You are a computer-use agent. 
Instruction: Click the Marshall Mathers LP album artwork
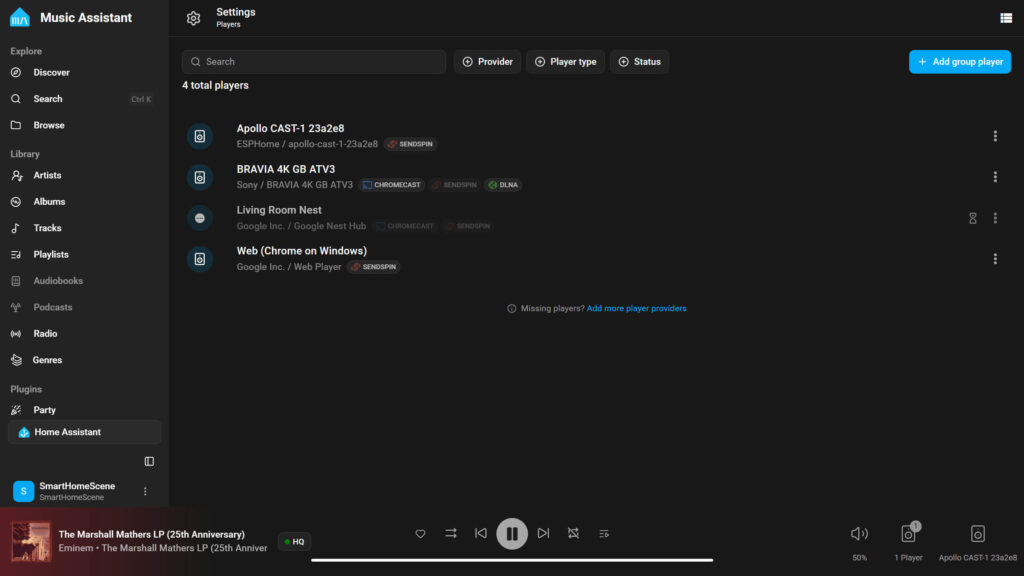31,541
